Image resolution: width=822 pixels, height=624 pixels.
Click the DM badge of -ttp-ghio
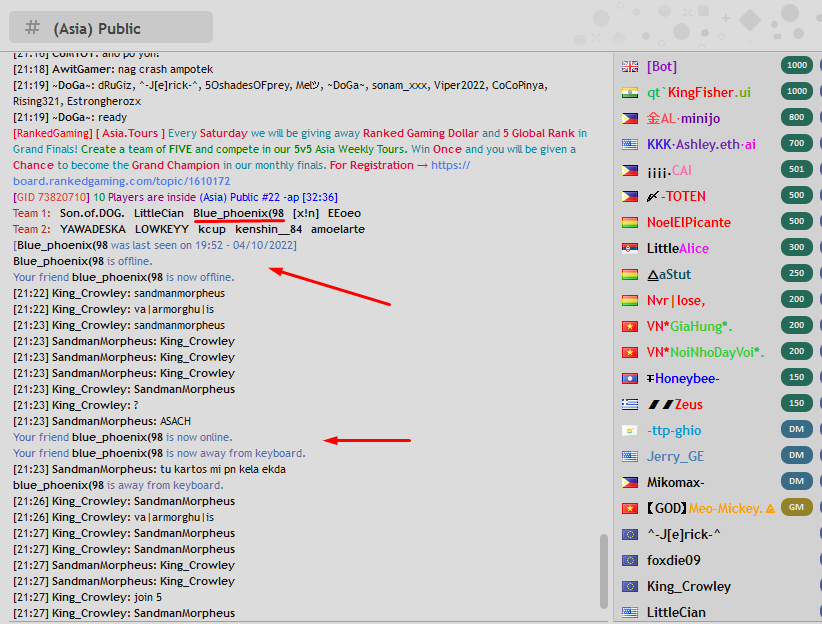(796, 429)
